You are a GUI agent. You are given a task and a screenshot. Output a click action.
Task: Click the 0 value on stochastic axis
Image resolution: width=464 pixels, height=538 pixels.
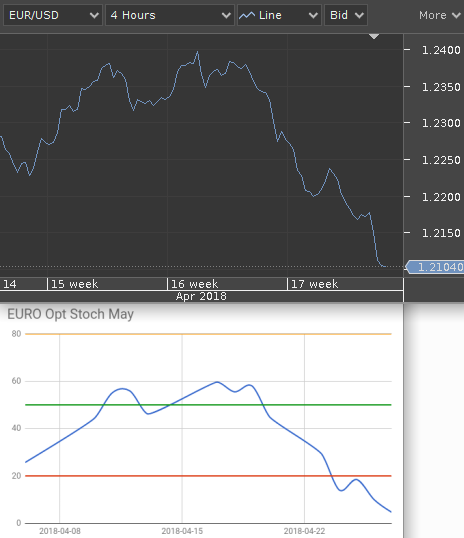(x=19, y=523)
